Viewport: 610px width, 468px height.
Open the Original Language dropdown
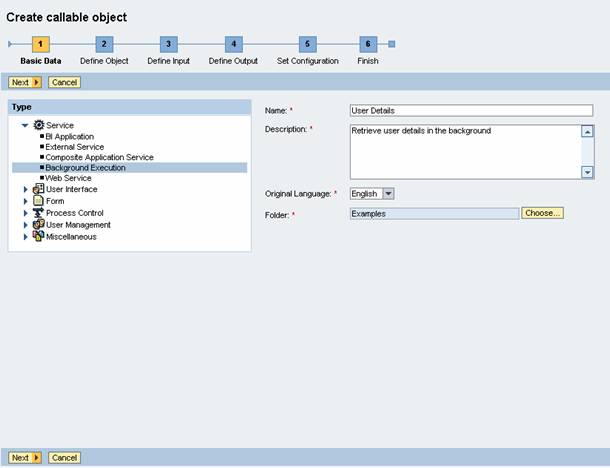[388, 193]
